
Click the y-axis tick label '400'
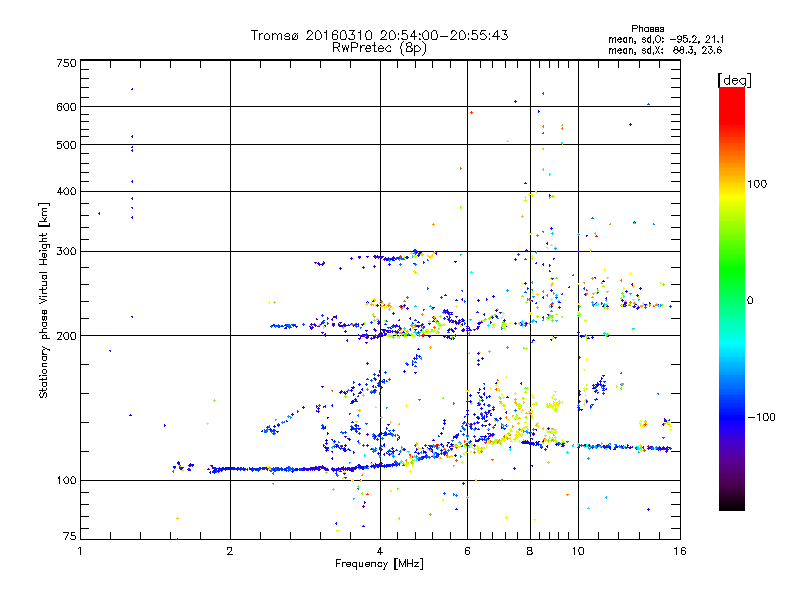66,191
